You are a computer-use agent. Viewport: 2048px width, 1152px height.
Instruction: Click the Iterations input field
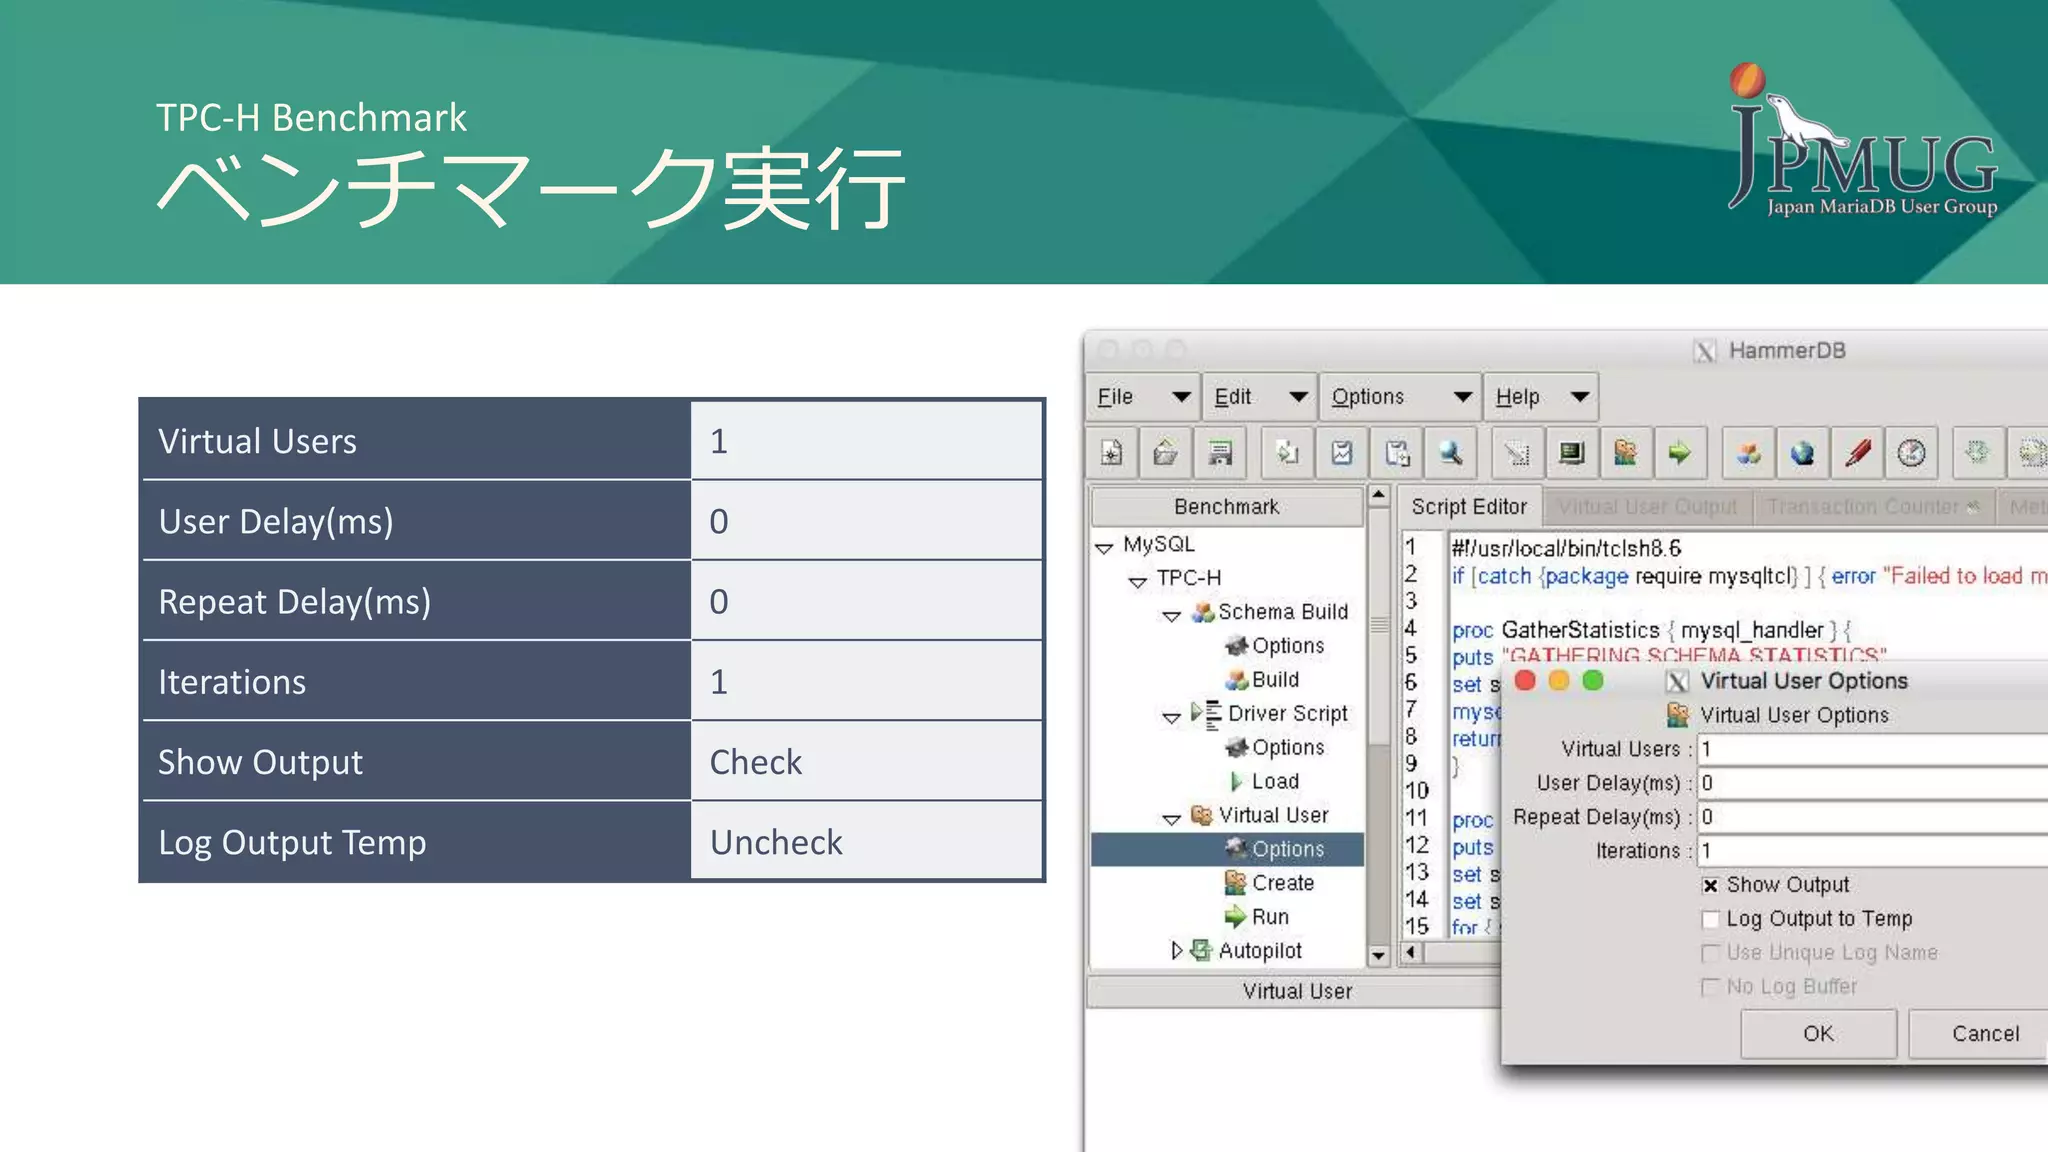coord(1873,852)
